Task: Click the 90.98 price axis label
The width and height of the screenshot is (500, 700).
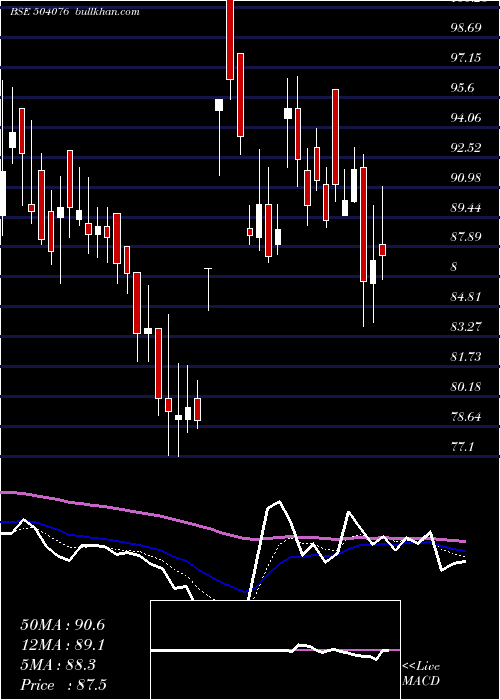Action: 466,178
